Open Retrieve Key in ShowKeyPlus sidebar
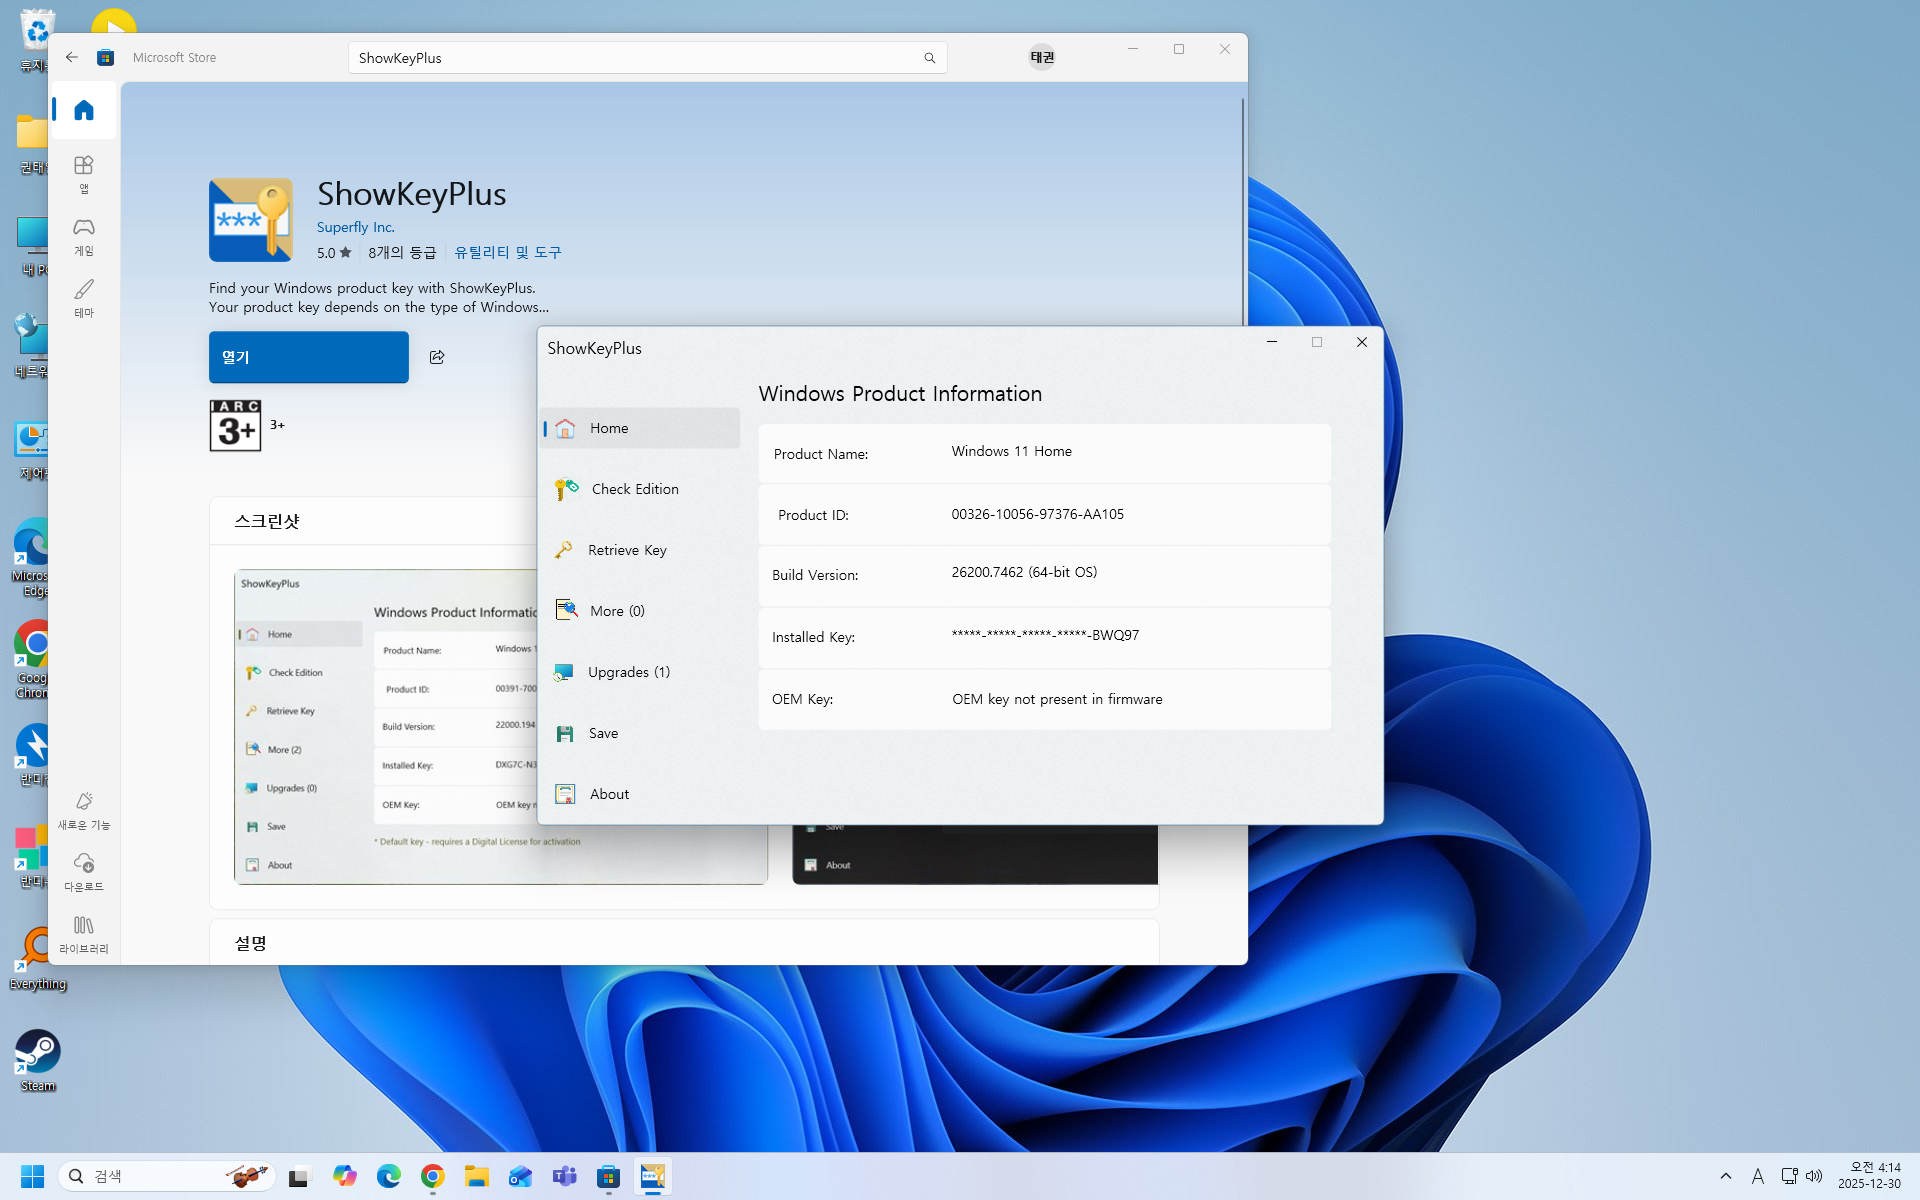 pyautogui.click(x=640, y=550)
